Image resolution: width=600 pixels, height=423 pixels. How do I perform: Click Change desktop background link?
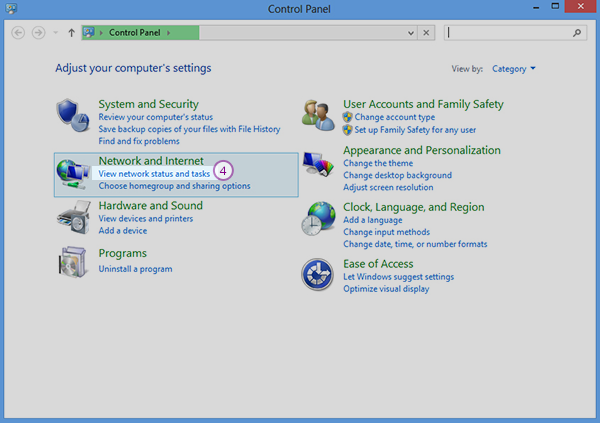(x=397, y=175)
